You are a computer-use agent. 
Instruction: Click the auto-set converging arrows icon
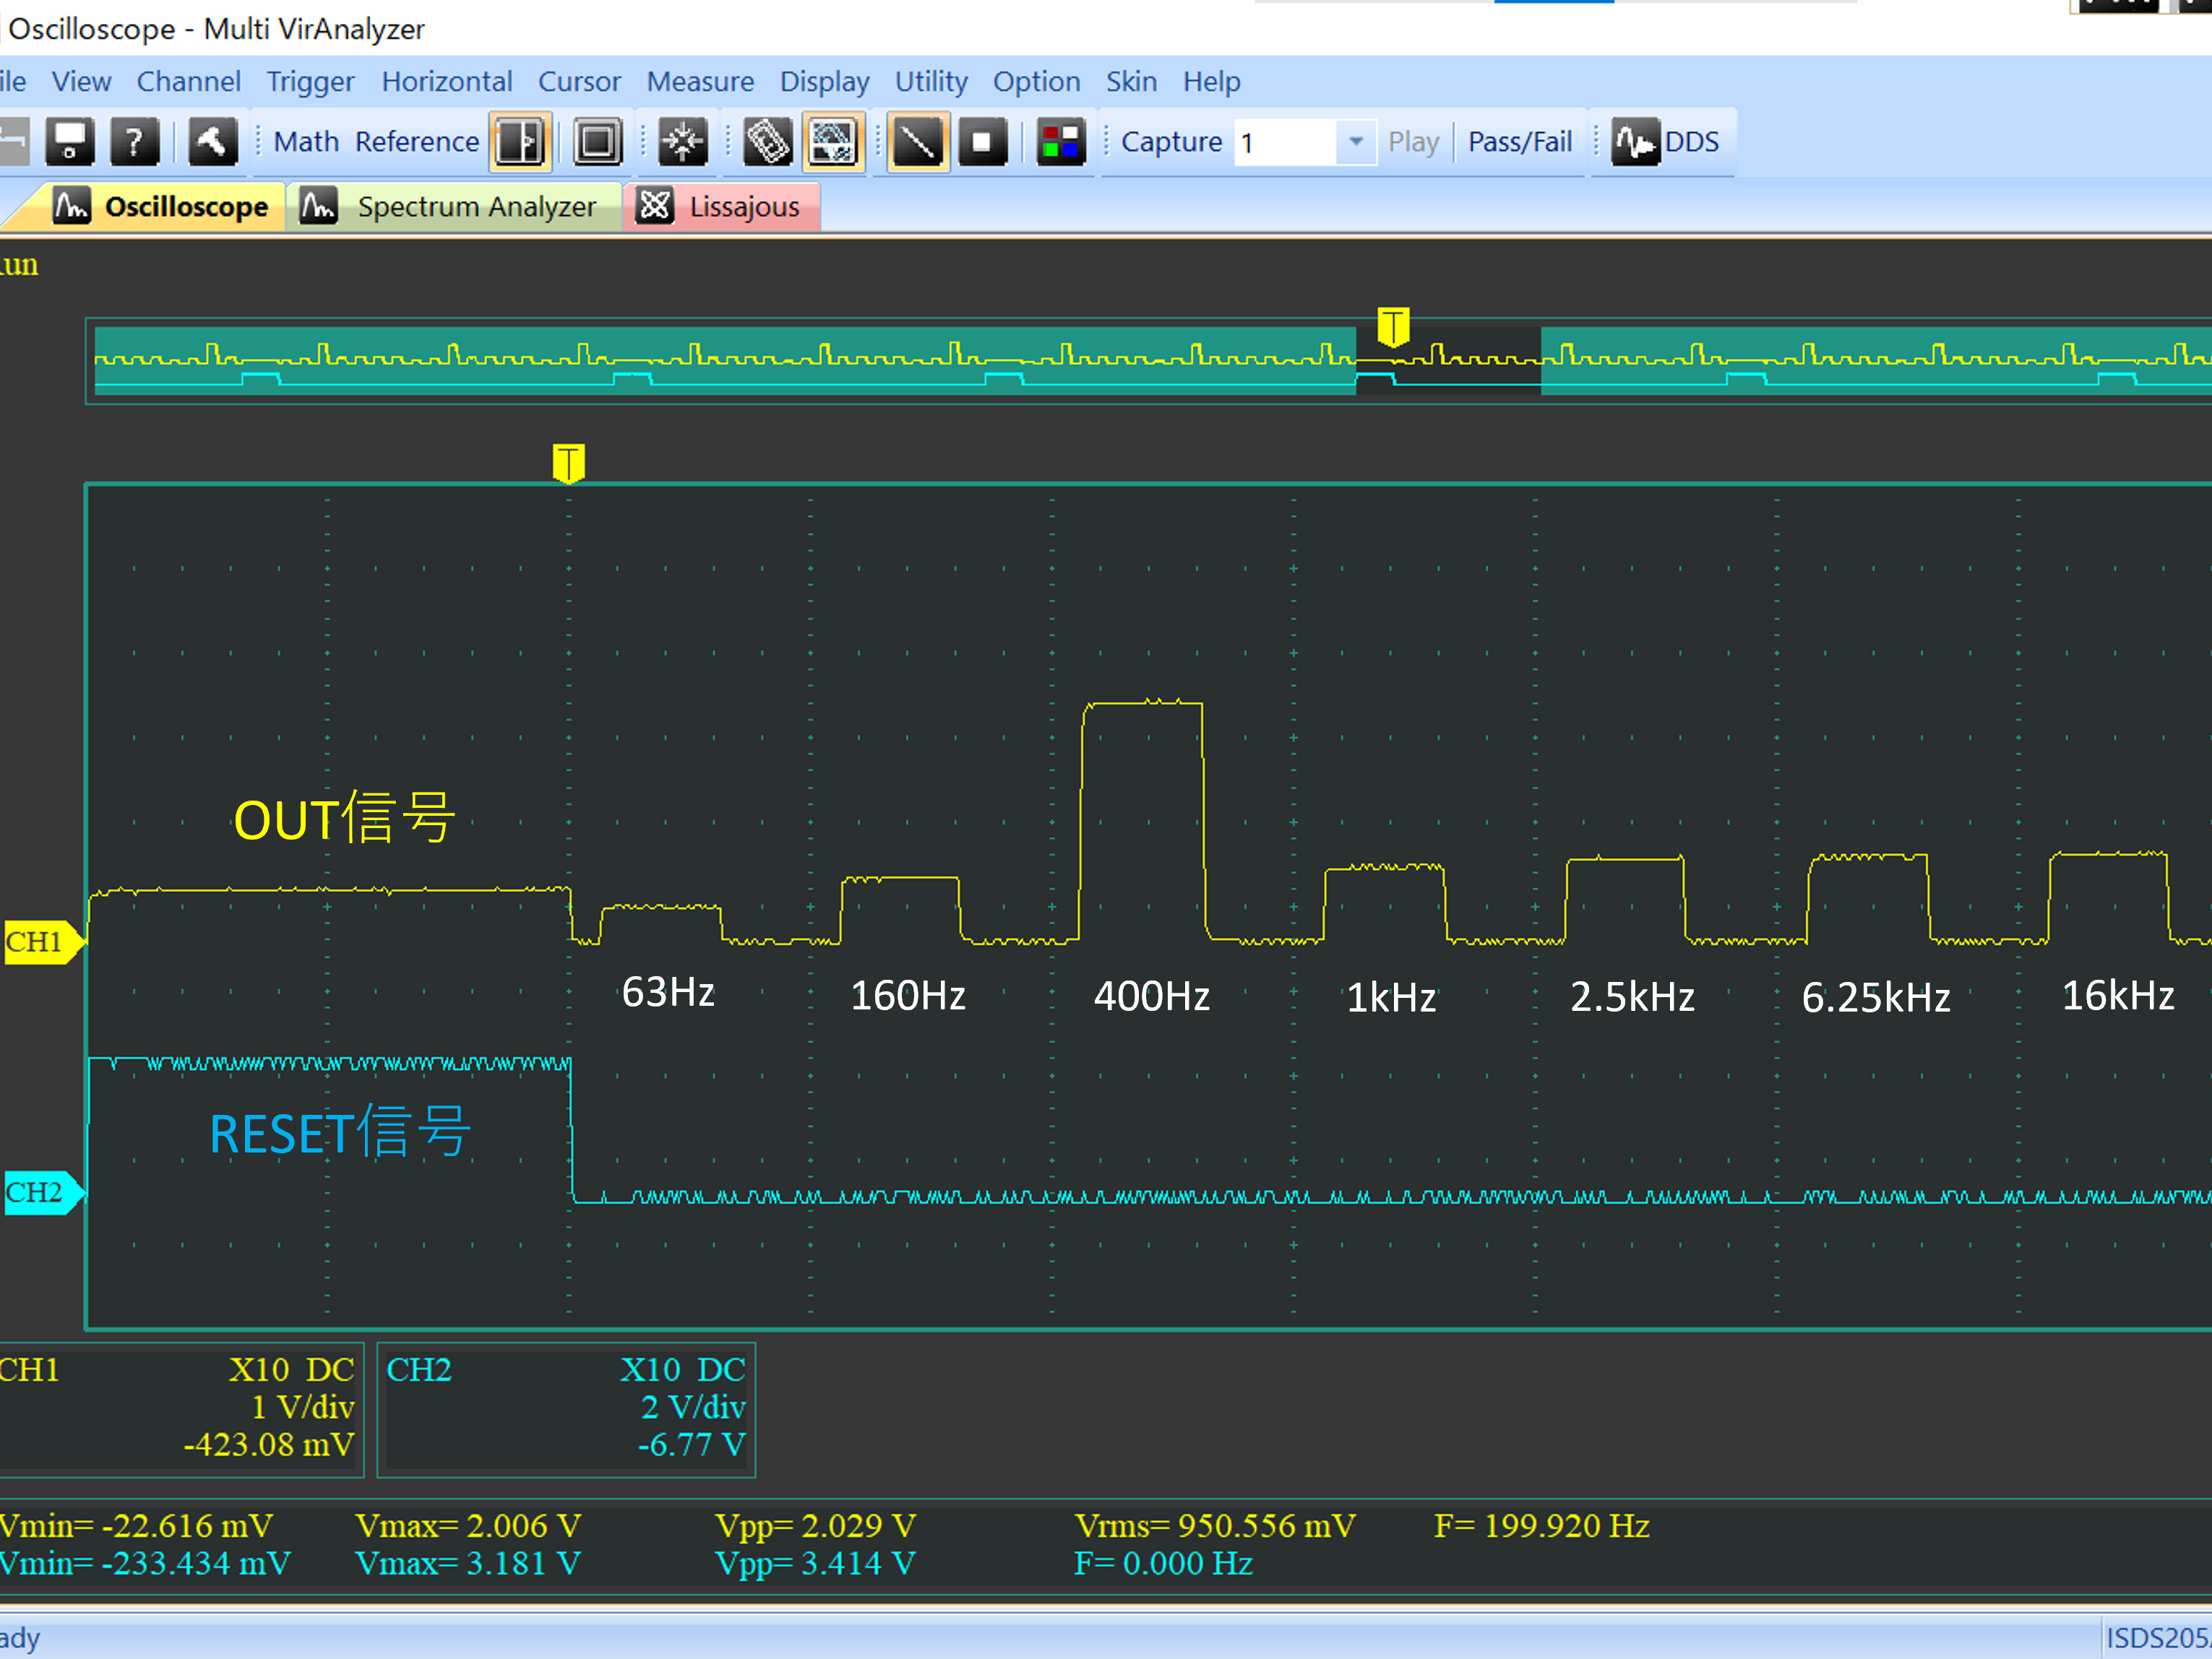(683, 142)
